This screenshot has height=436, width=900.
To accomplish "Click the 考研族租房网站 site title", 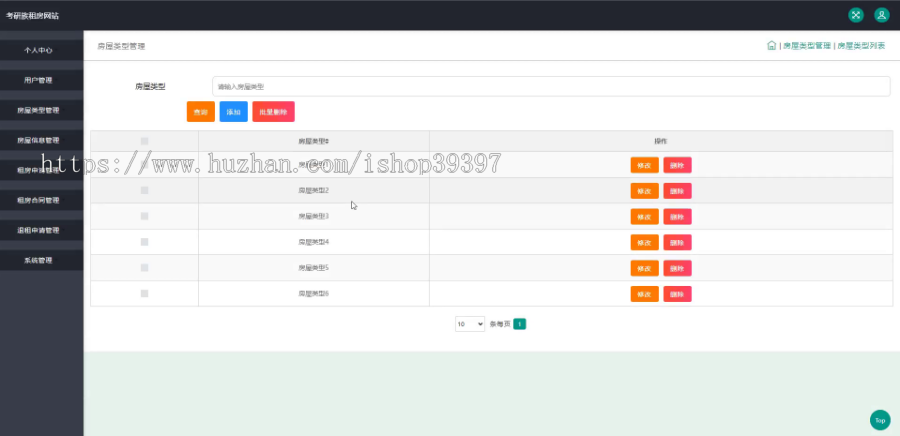I will 32,15.
